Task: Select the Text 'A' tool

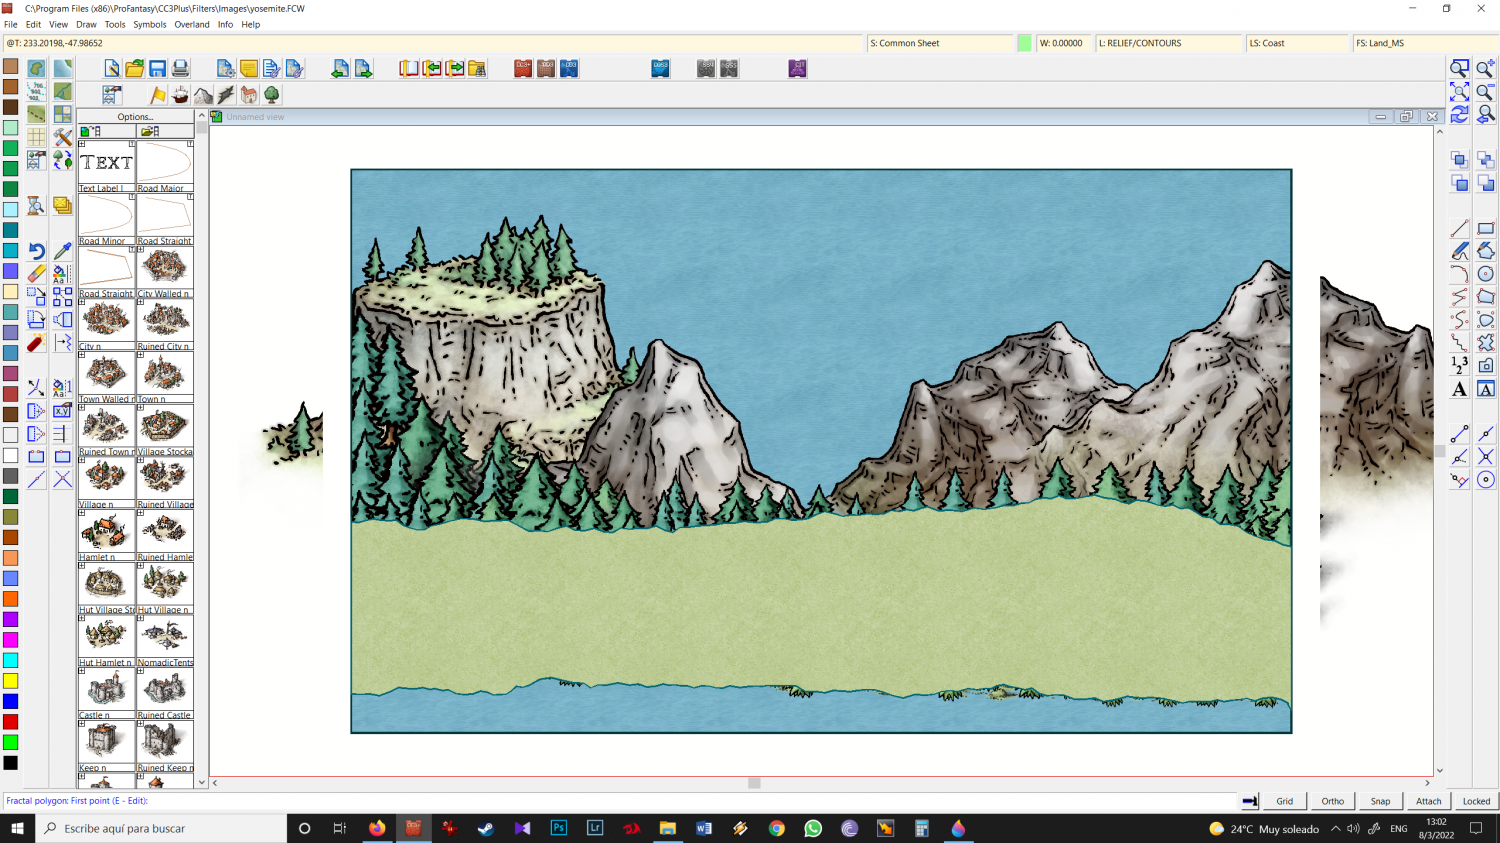Action: tap(1460, 389)
